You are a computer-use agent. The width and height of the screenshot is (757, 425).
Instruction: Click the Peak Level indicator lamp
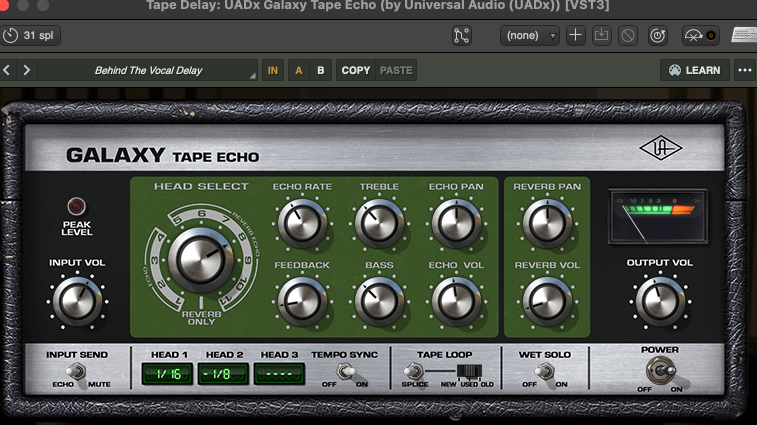pyautogui.click(x=76, y=206)
